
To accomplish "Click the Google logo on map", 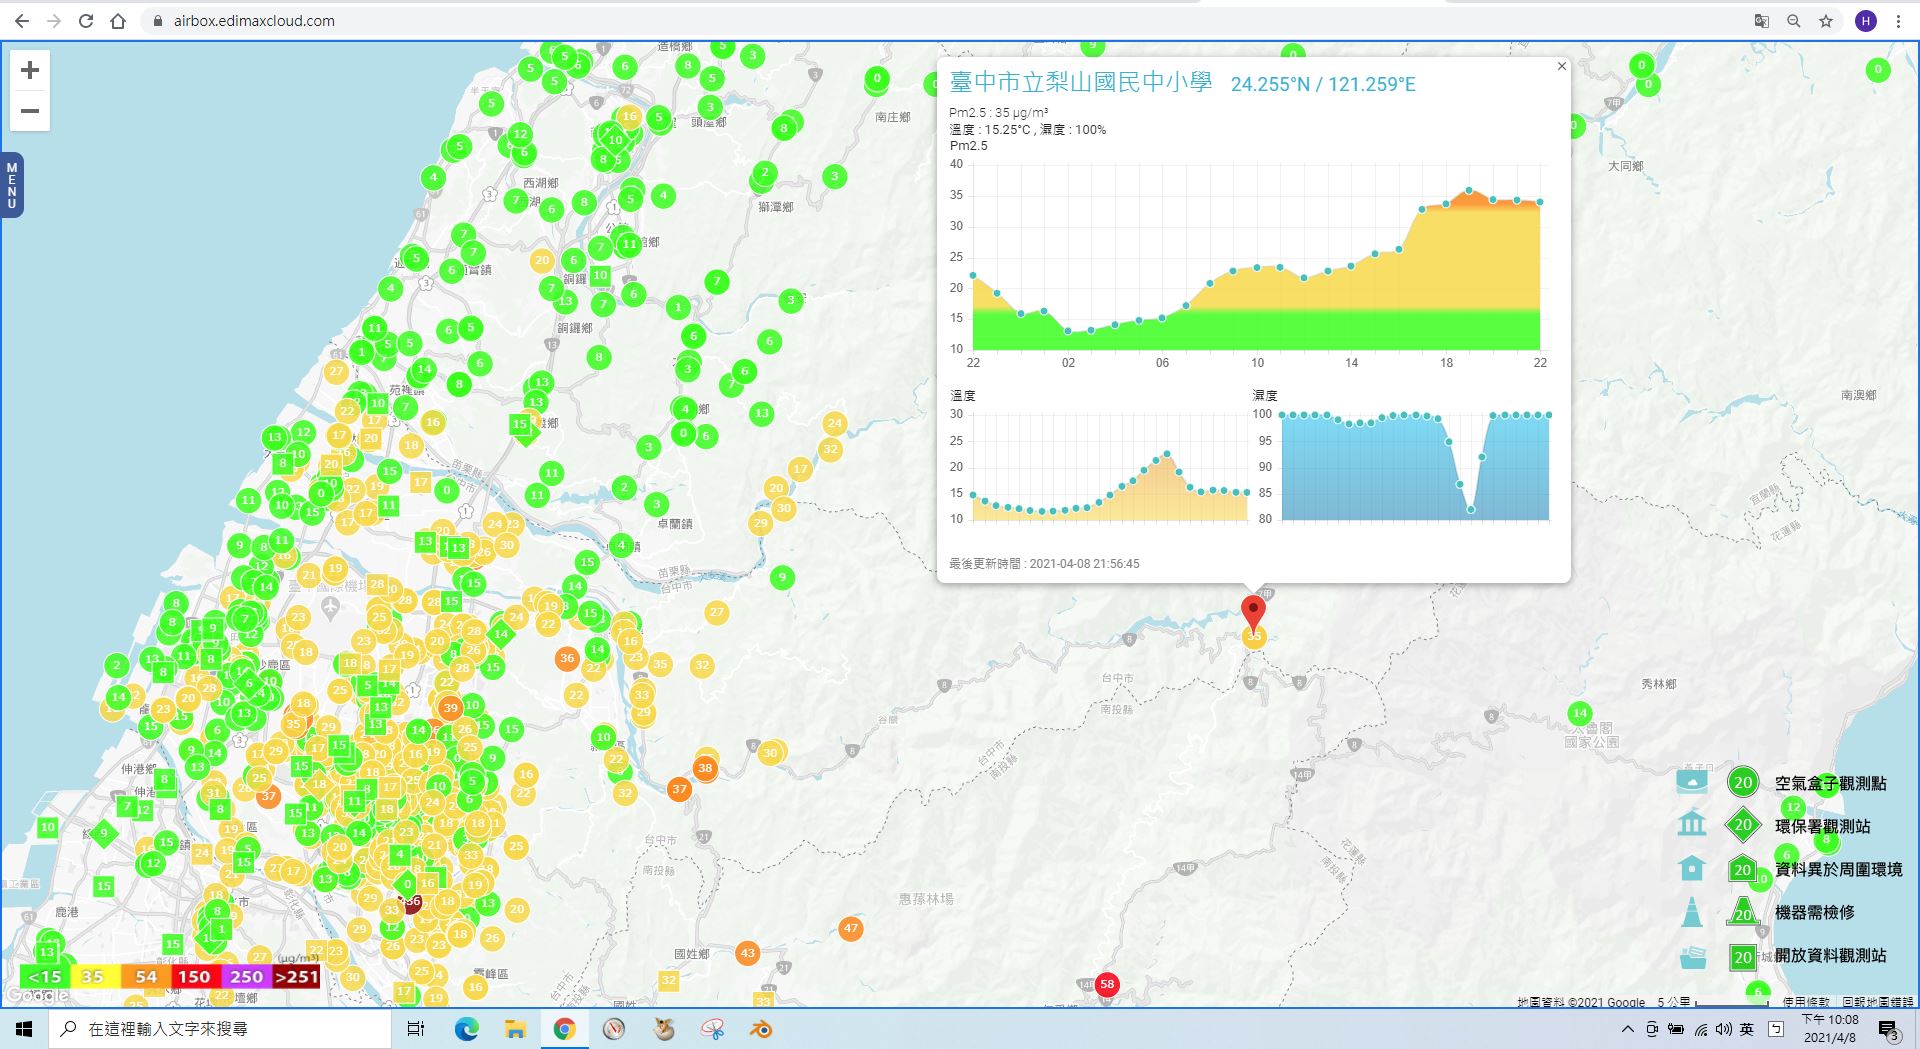I will pos(38,996).
